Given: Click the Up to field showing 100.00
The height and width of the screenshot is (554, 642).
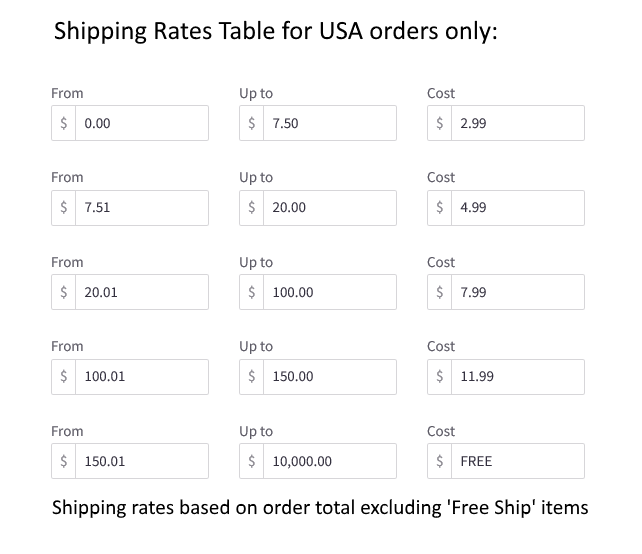Looking at the screenshot, I should 330,293.
